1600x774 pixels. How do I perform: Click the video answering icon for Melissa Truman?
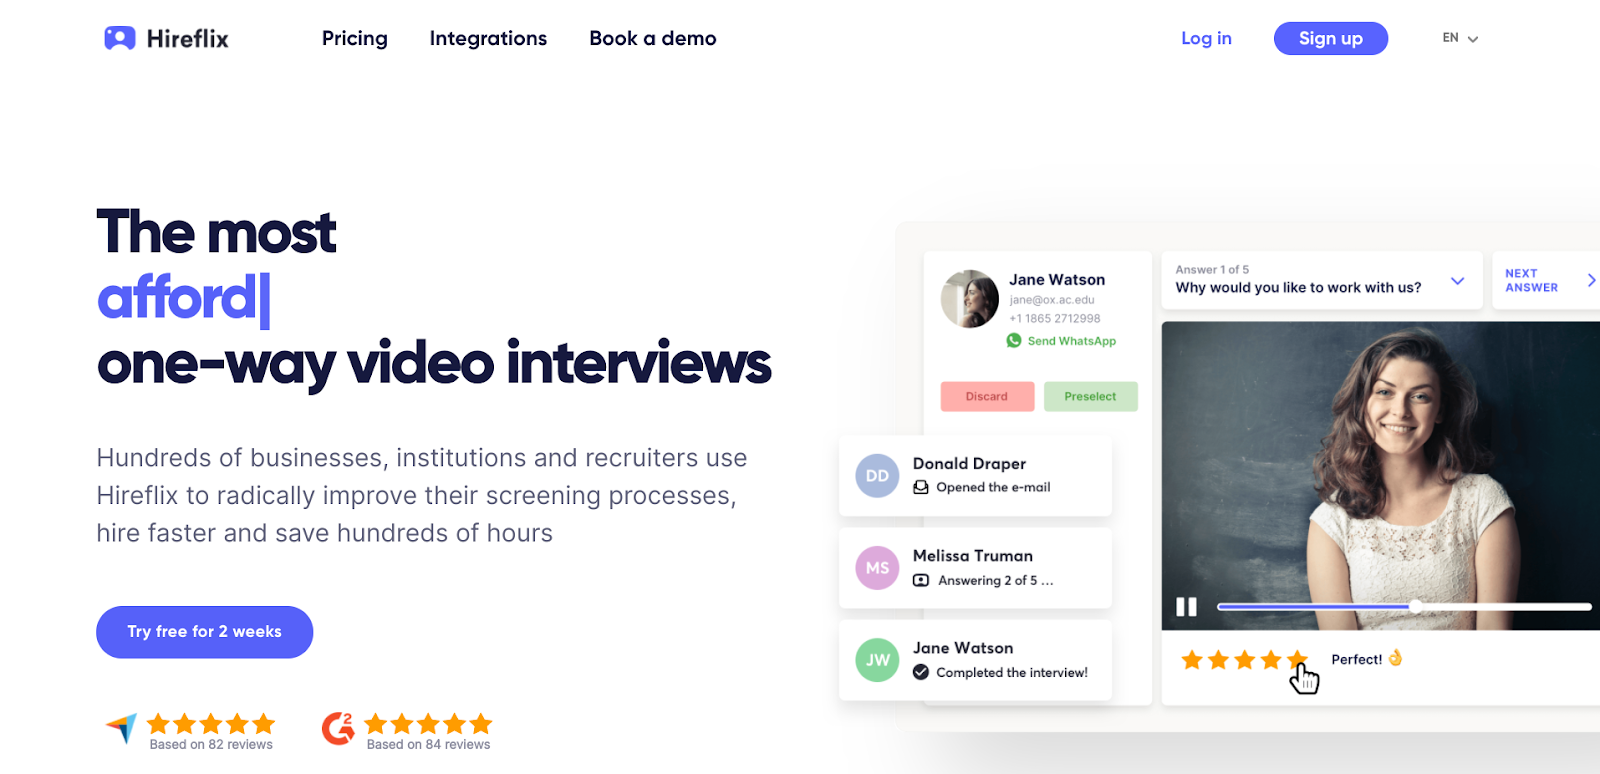[921, 580]
